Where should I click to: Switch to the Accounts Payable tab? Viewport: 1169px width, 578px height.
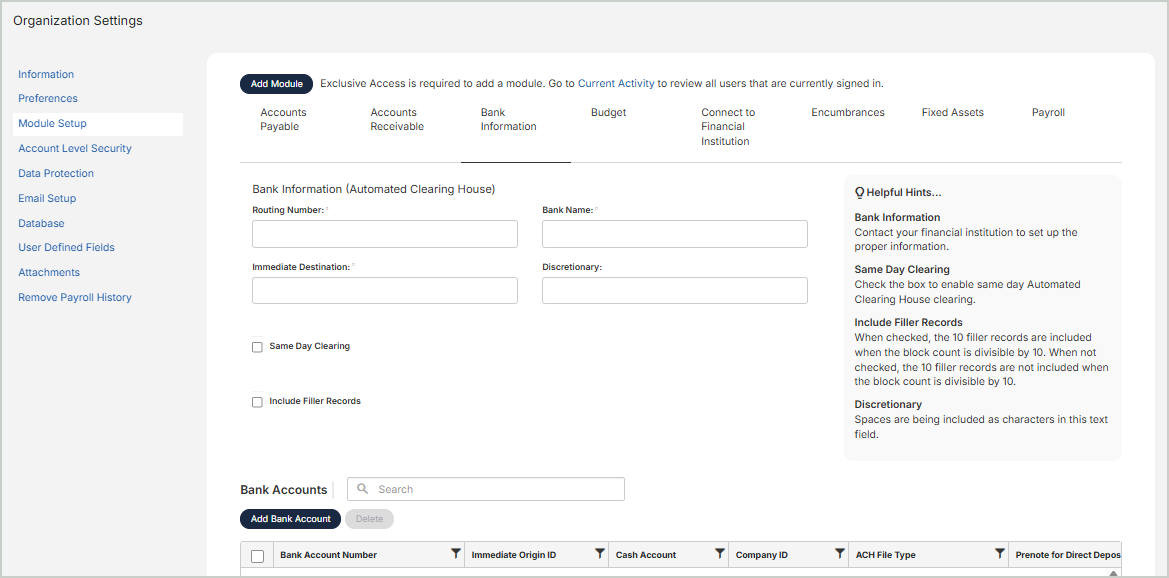(x=283, y=120)
